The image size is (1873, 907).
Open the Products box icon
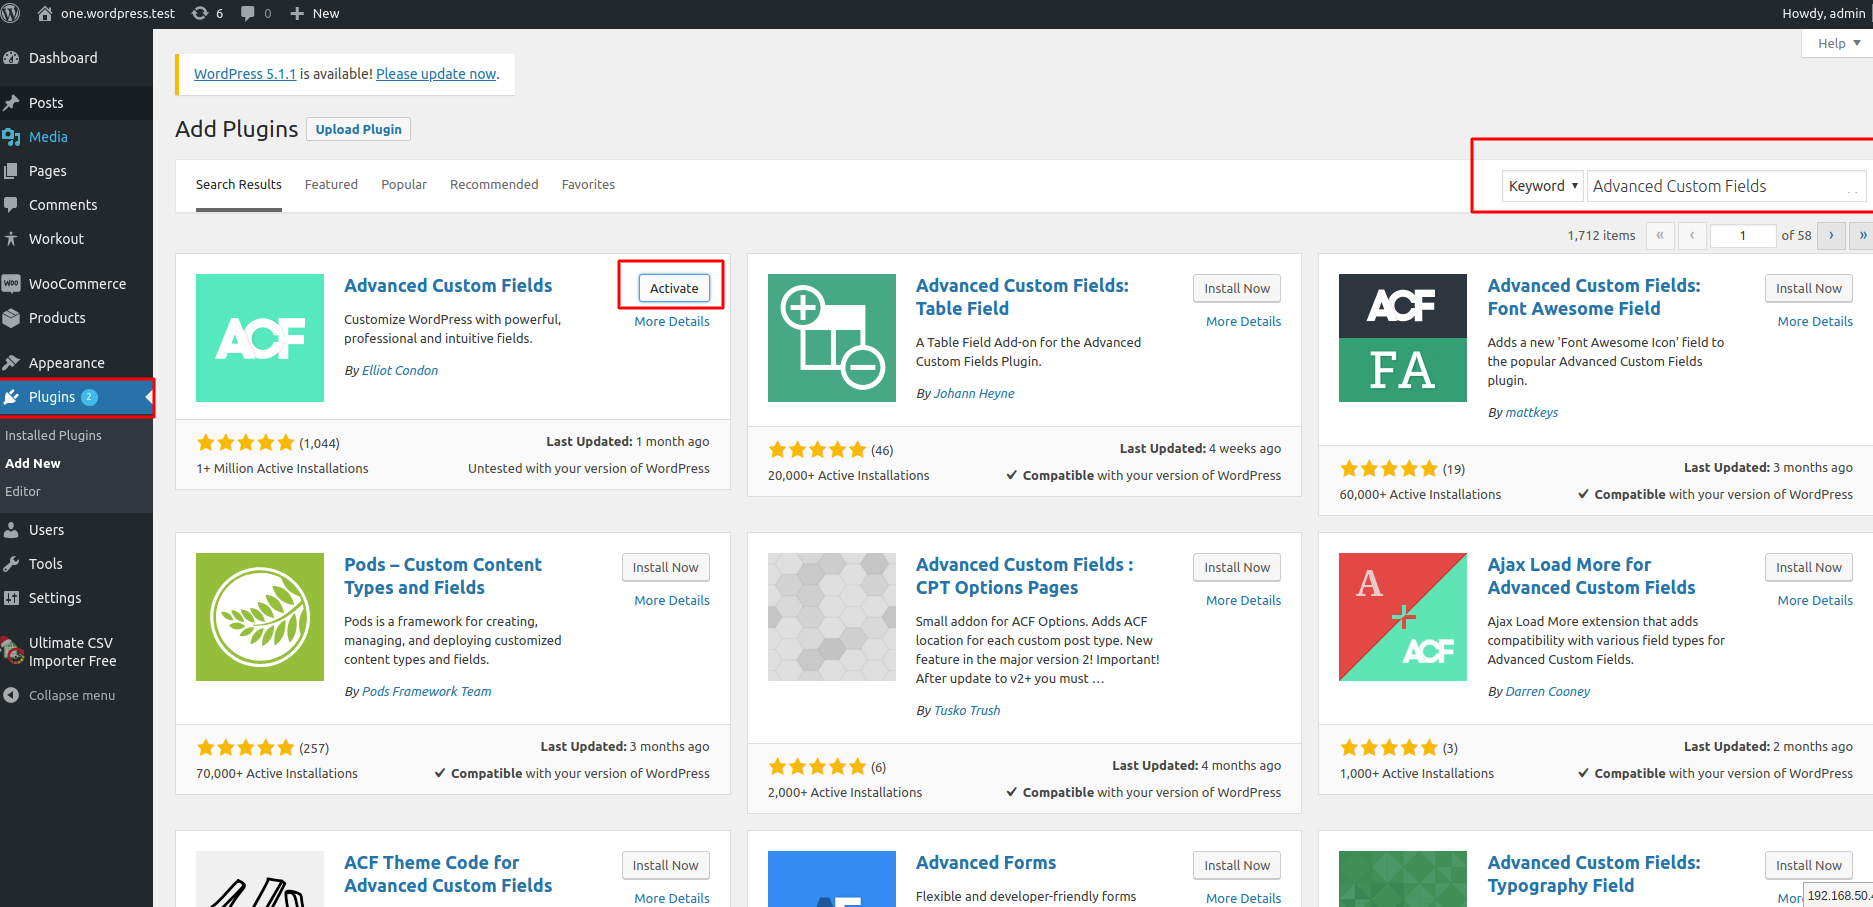tap(11, 318)
